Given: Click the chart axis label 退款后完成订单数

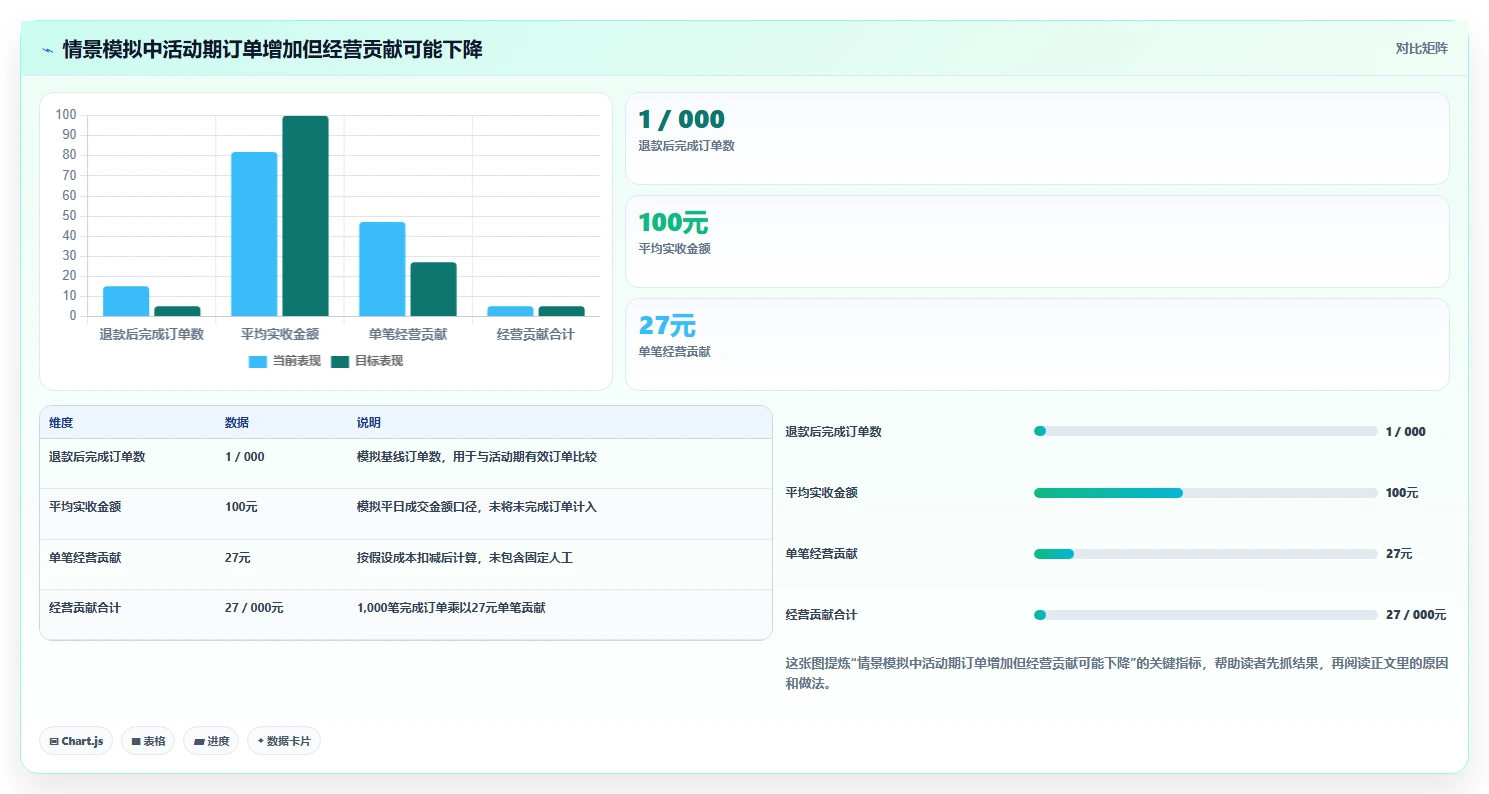Looking at the screenshot, I should coord(152,334).
